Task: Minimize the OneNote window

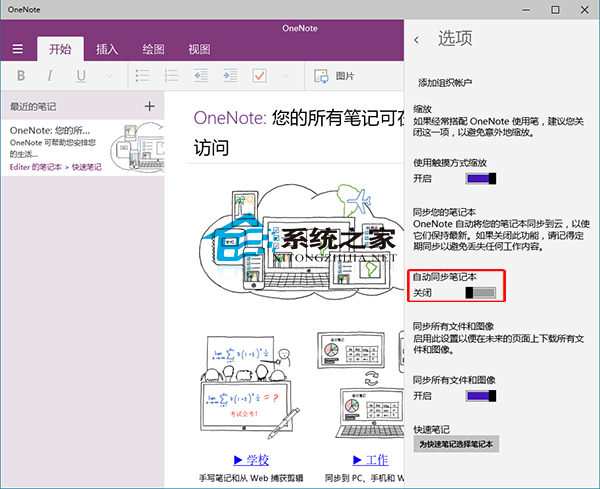Action: 527,10
